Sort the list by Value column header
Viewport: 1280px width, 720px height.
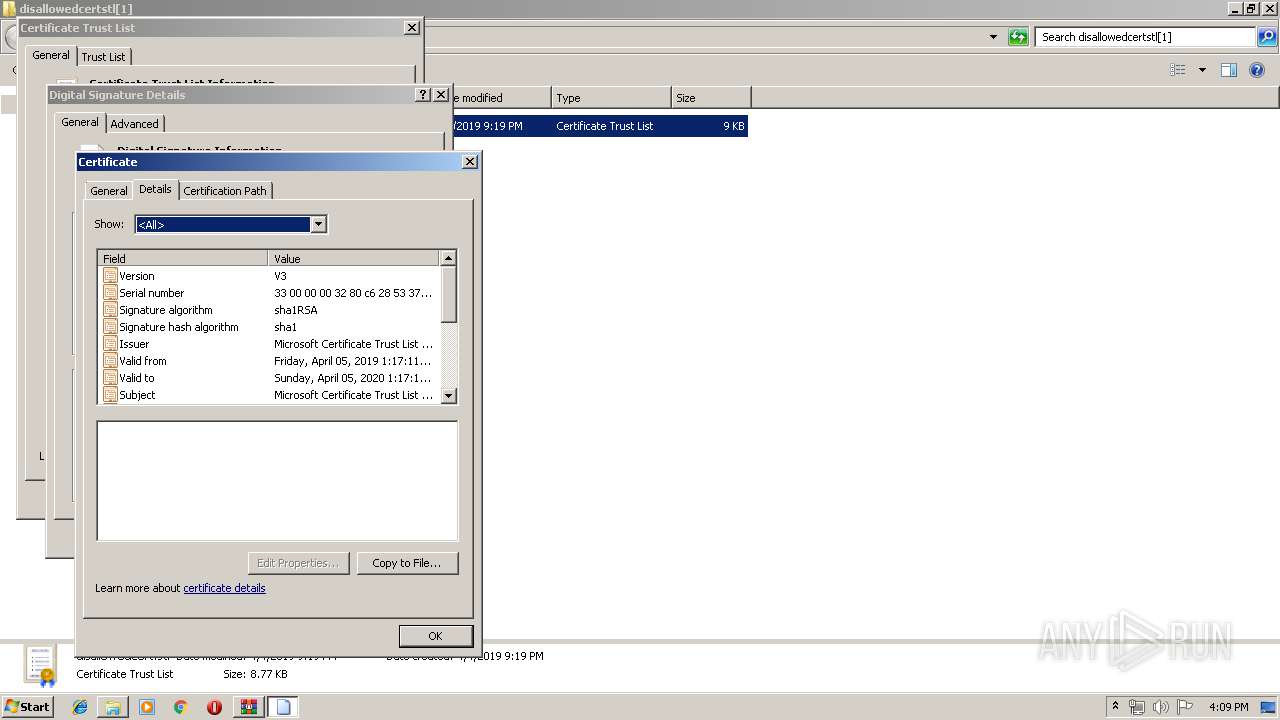[x=354, y=258]
